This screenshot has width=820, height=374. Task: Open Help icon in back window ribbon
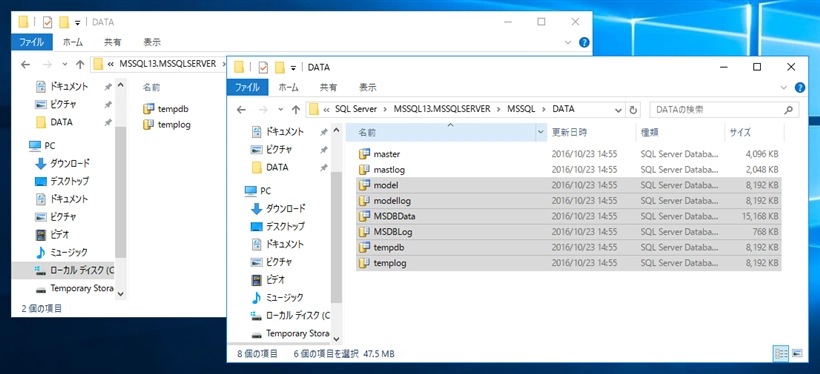point(584,42)
